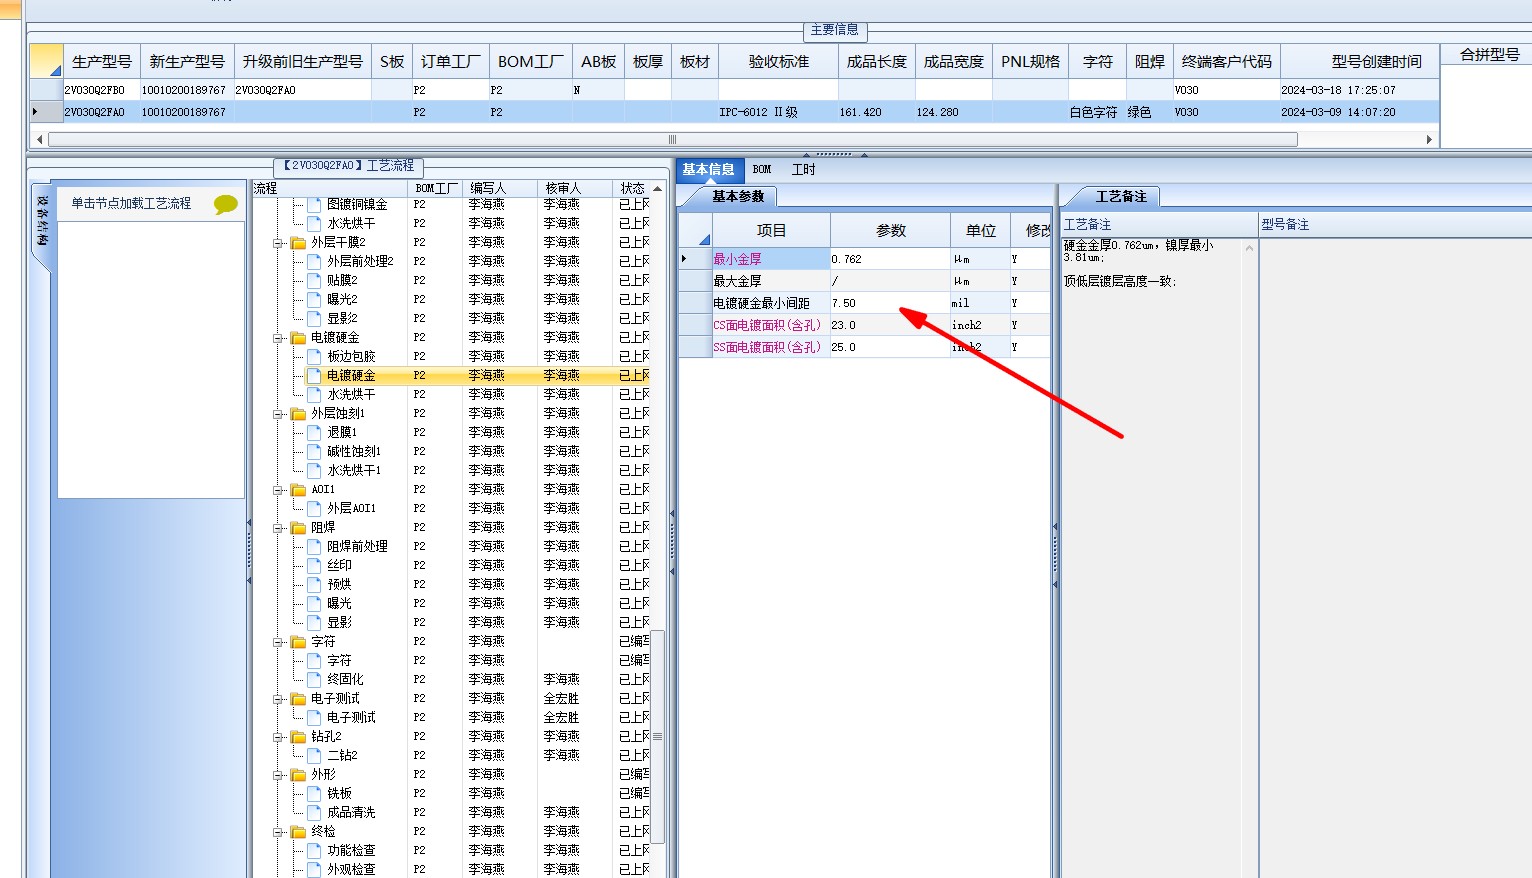Click the document icon beside 丝印
This screenshot has height=878, width=1532.
pos(314,565)
